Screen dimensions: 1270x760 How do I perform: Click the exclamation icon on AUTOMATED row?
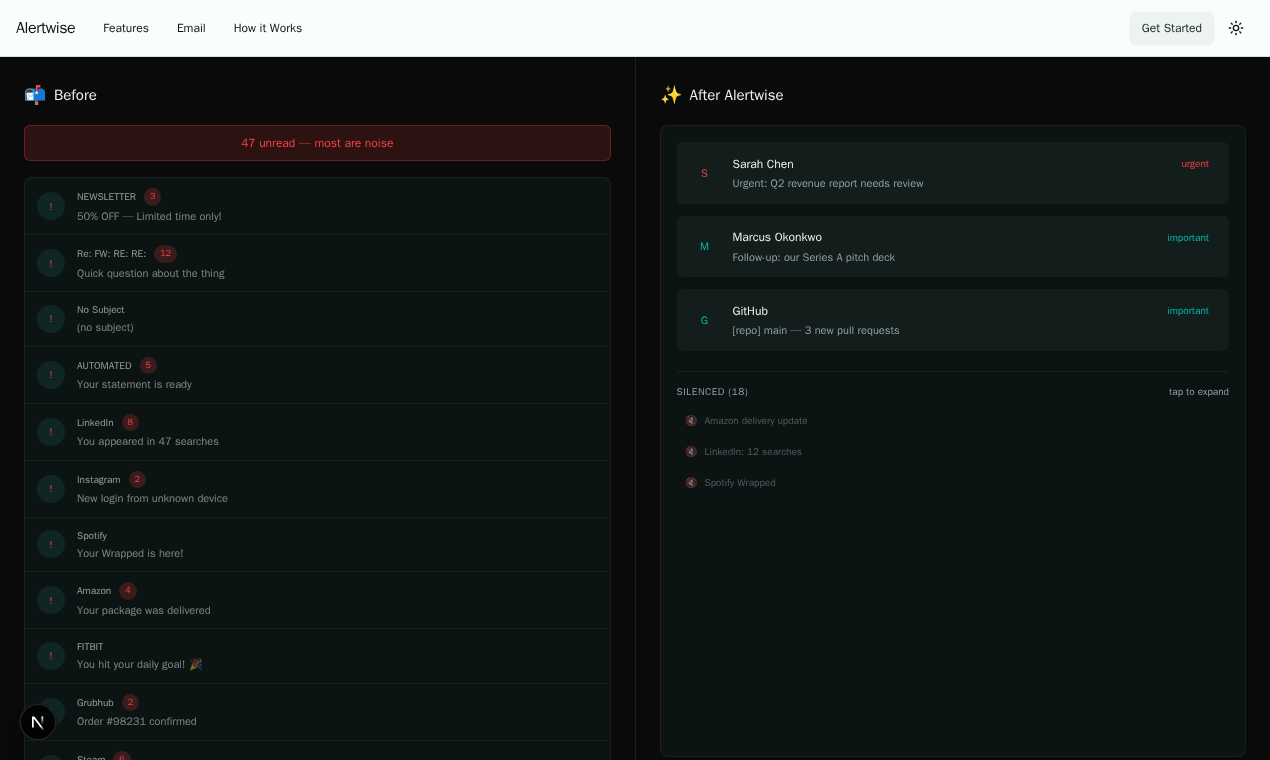tap(51, 375)
